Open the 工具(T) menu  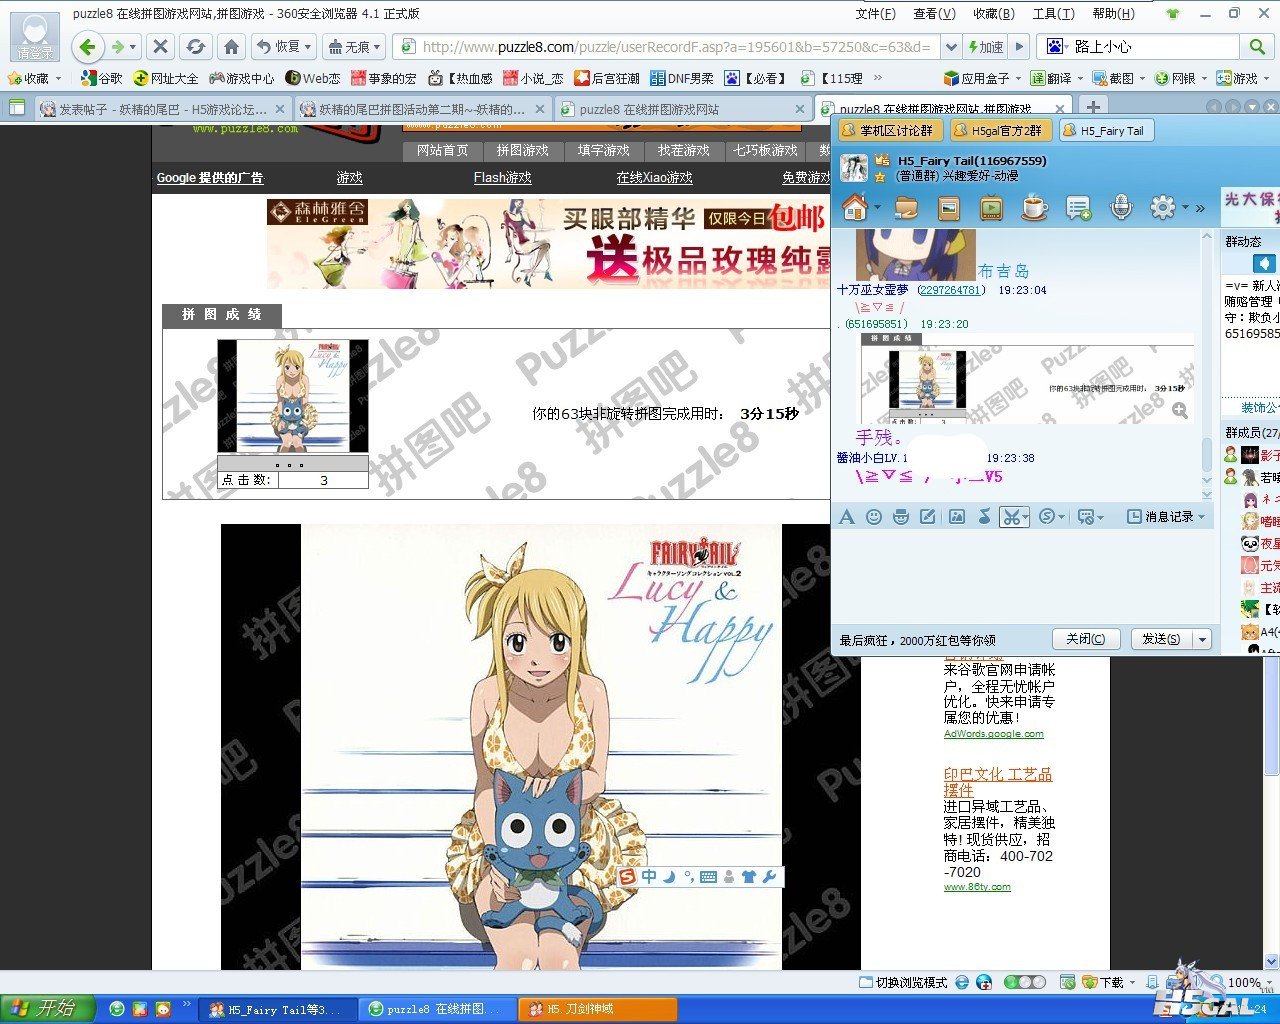[1053, 14]
